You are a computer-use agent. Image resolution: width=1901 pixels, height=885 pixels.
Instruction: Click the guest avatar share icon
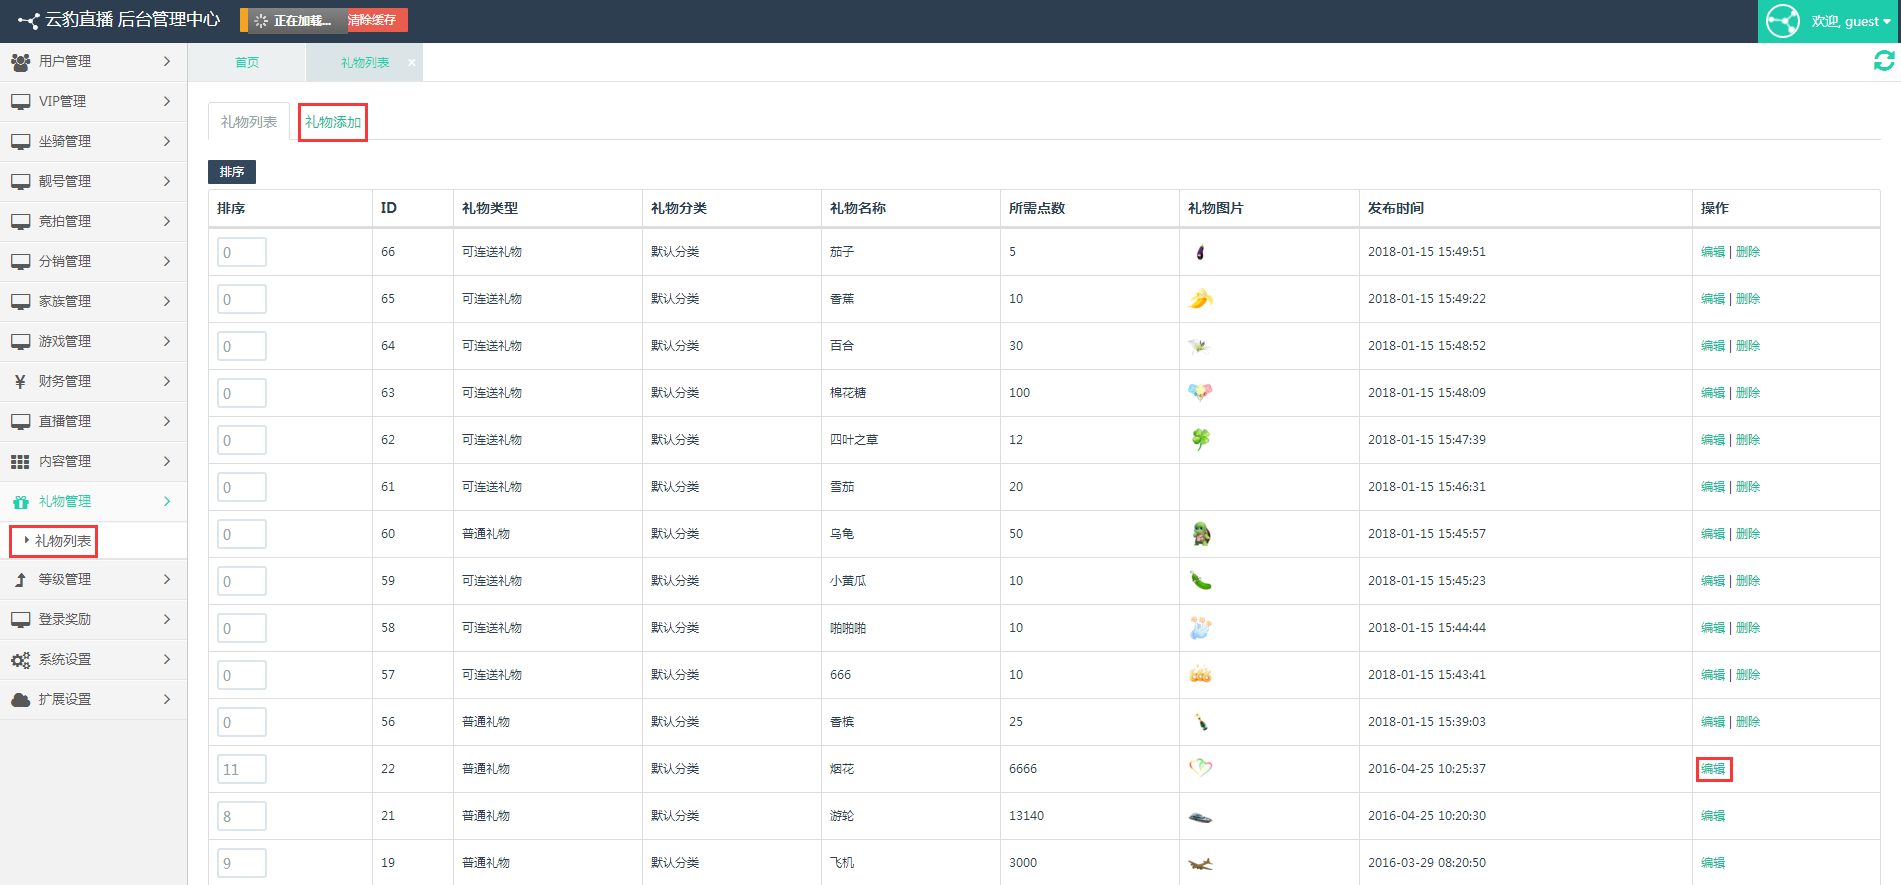coord(1783,21)
